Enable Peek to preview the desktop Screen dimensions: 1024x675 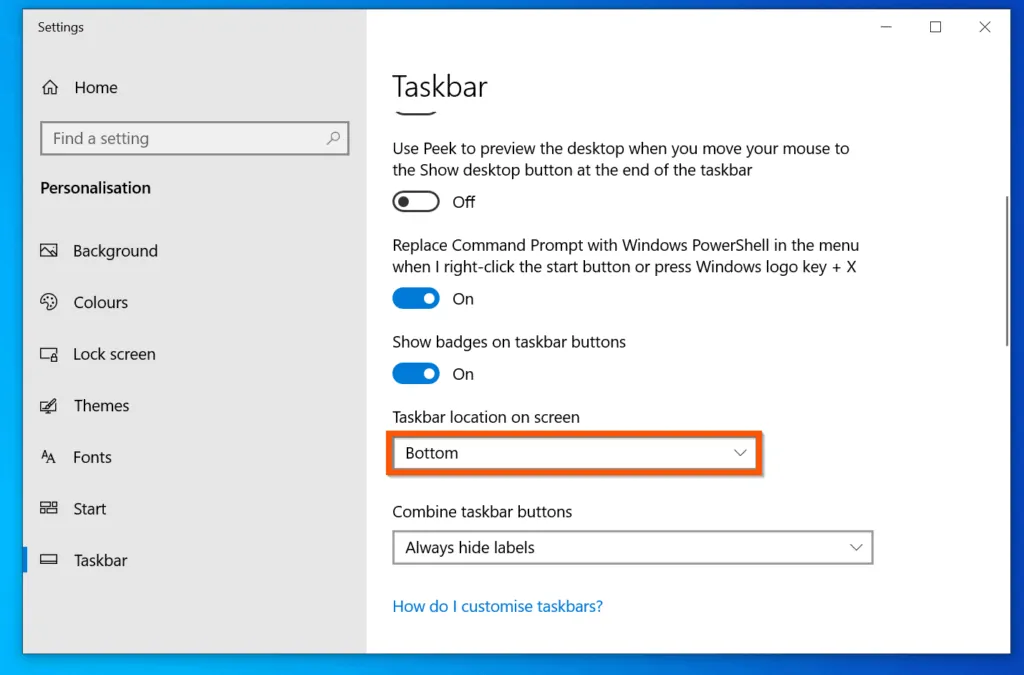pos(416,201)
